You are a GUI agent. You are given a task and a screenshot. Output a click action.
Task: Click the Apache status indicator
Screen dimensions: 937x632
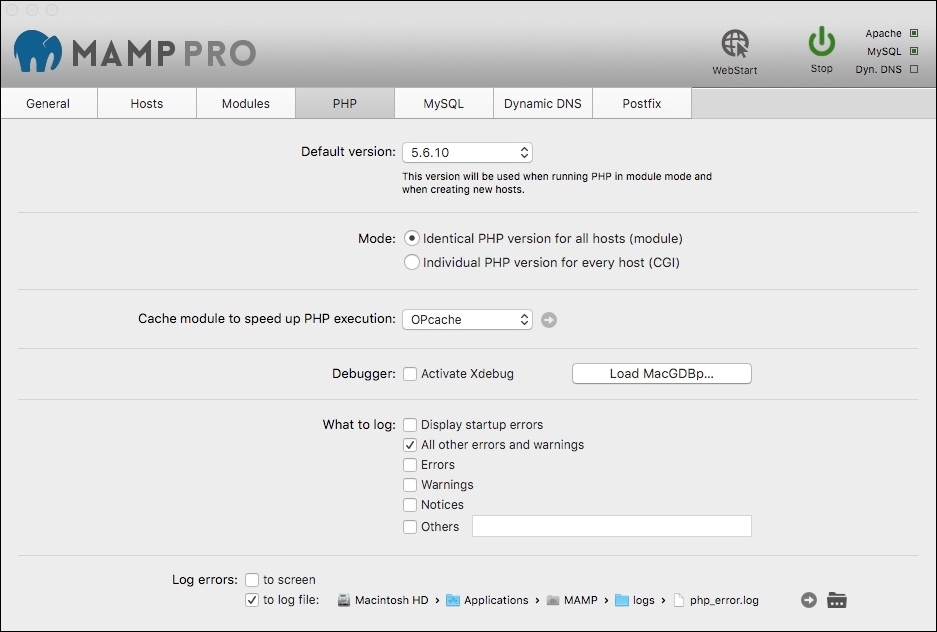coord(914,33)
